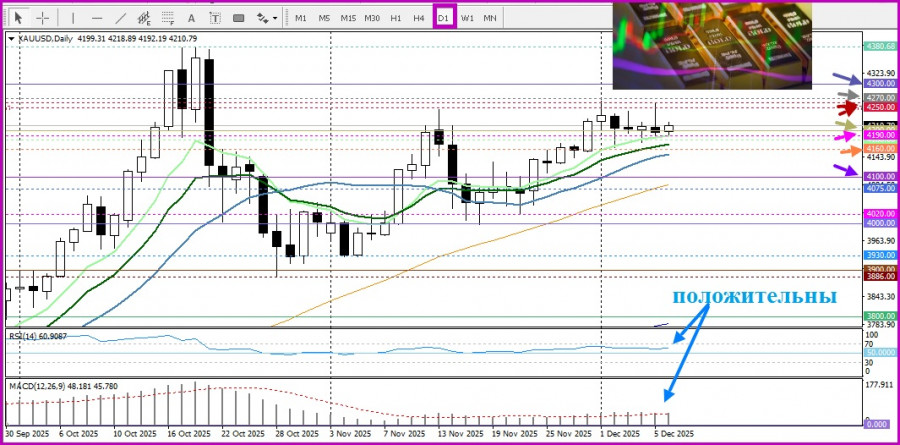Click the 4250.00 price level label
The height and width of the screenshot is (445, 900).
click(x=880, y=107)
